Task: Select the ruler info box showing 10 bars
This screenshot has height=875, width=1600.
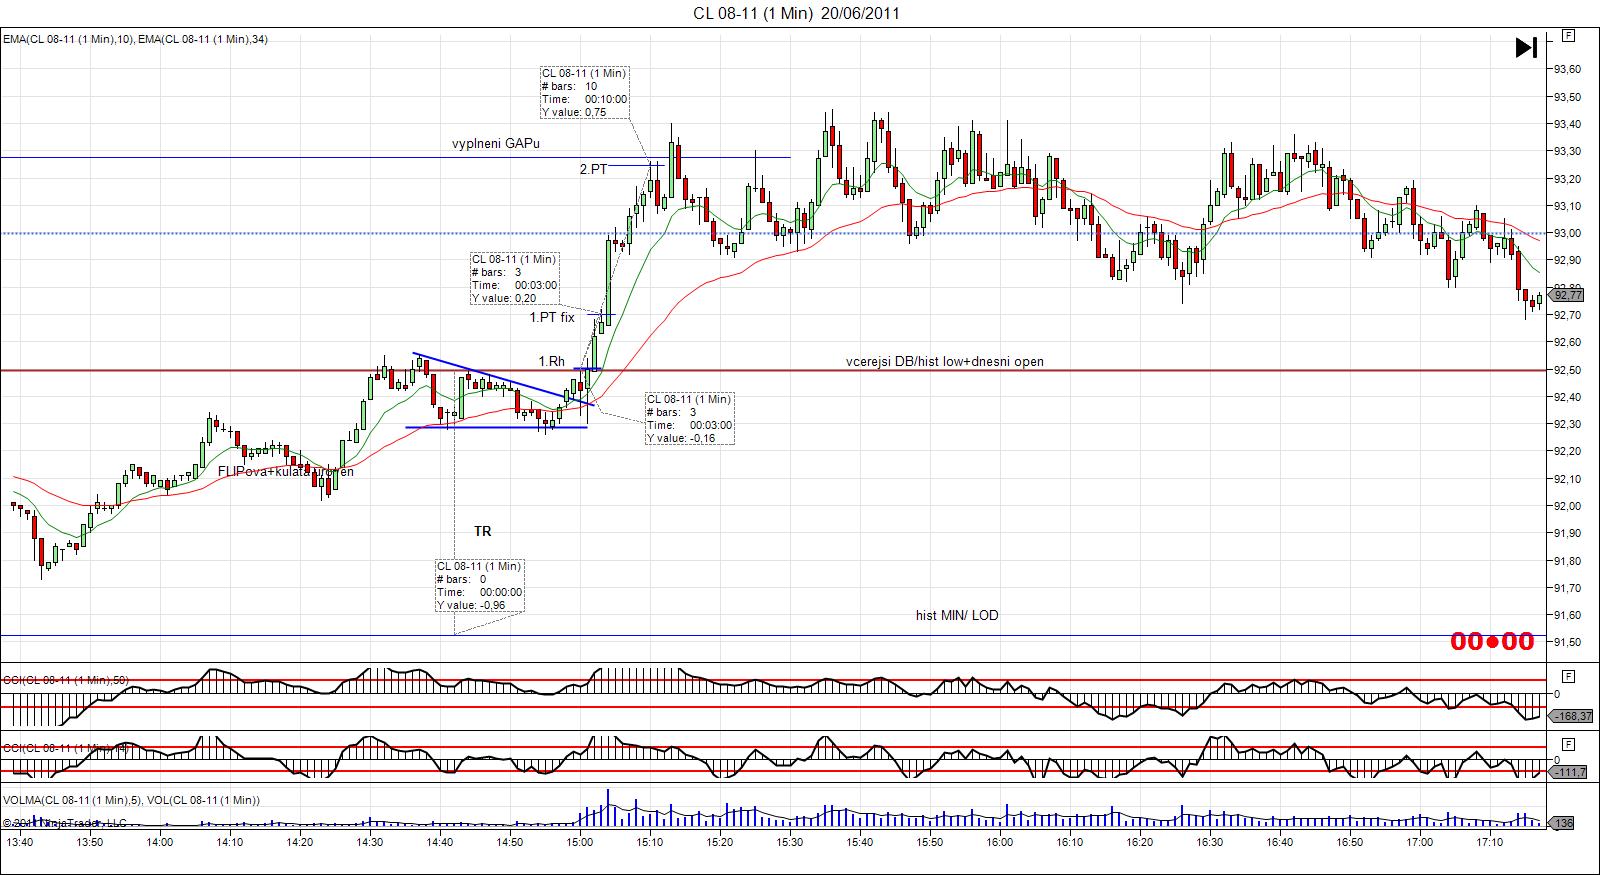Action: point(585,92)
